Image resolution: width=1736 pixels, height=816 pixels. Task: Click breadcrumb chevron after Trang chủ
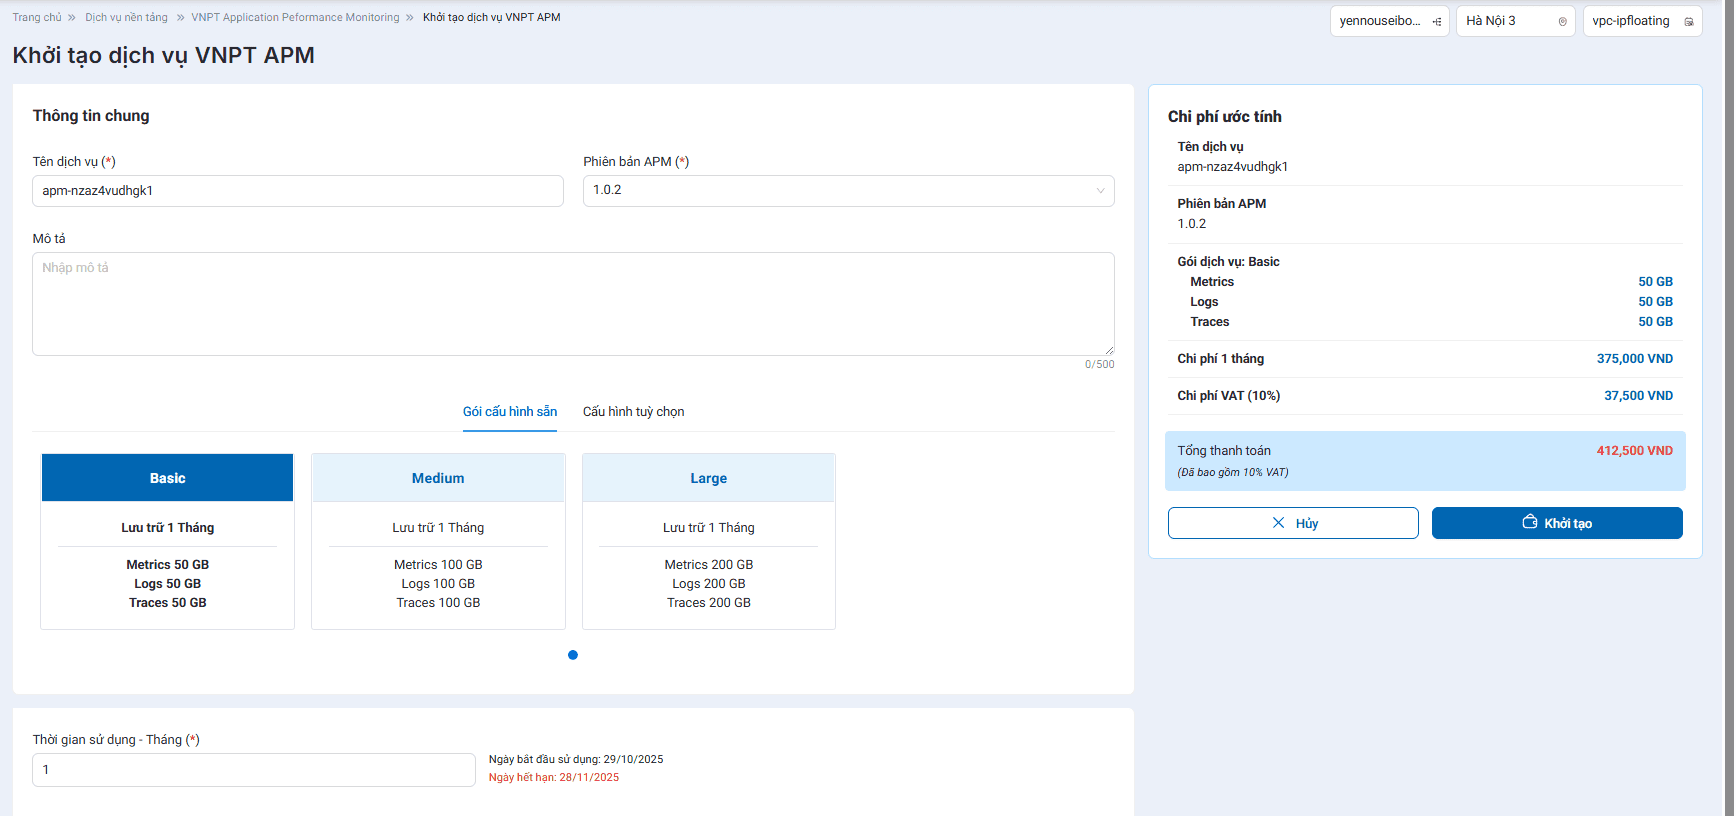tap(72, 17)
